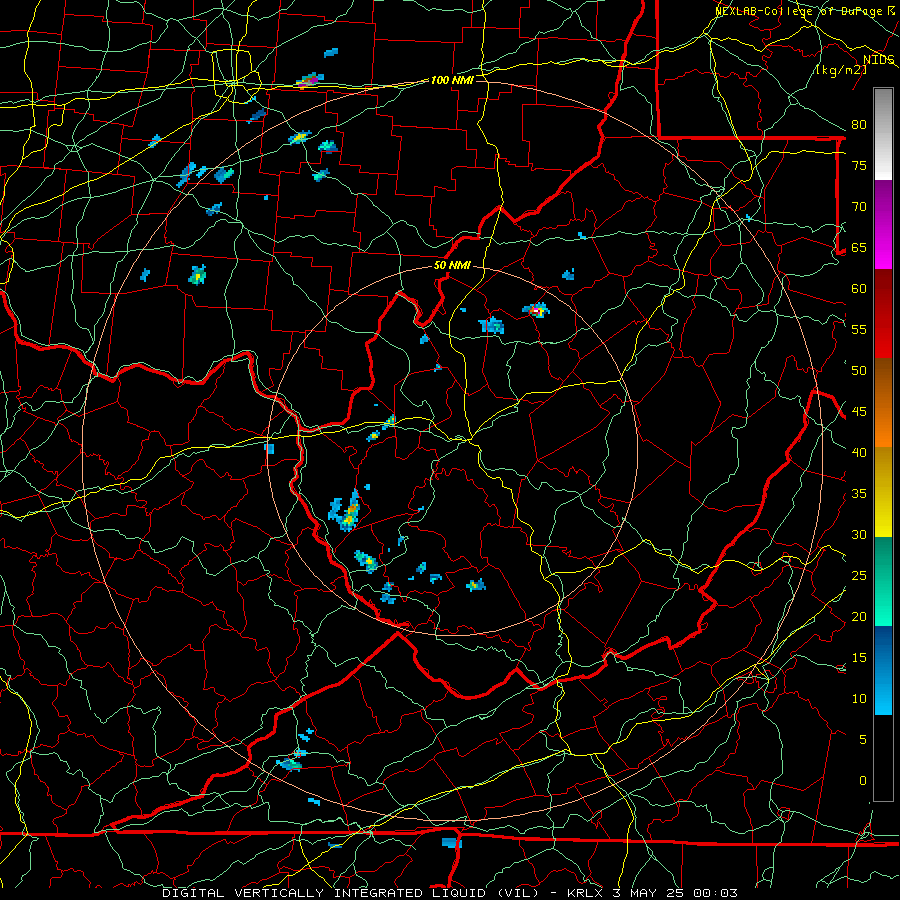This screenshot has height=900, width=900.
Task: Select the "80" value on the VIL scale
Action: tap(859, 125)
